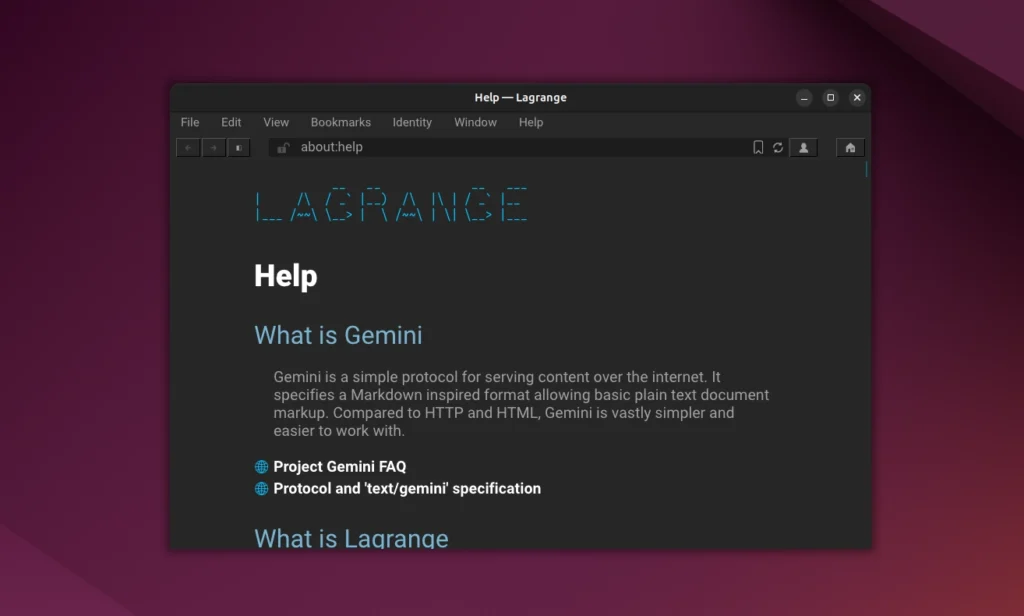Go to the home capsule page
The height and width of the screenshot is (616, 1024).
(x=849, y=147)
